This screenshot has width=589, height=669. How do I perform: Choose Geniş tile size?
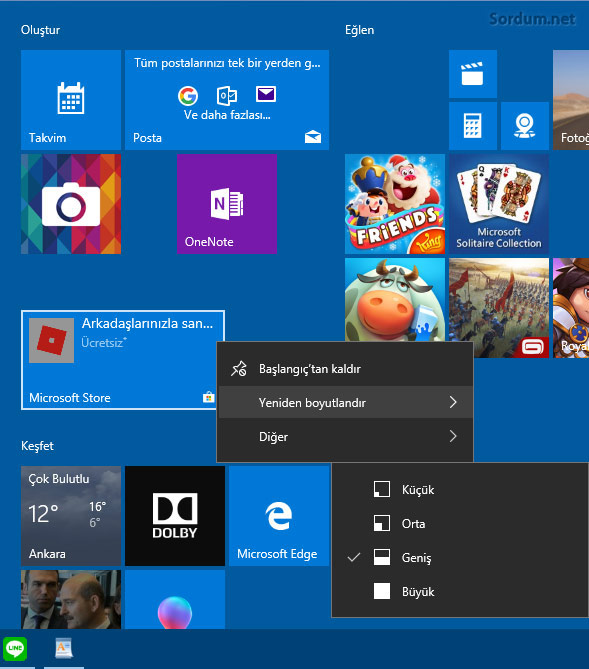click(461, 558)
